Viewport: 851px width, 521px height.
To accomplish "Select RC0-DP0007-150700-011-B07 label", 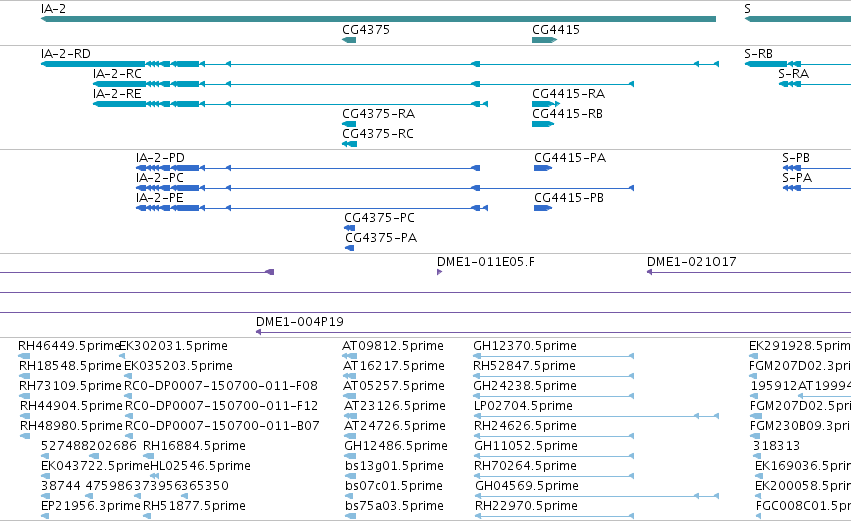I will point(222,427).
